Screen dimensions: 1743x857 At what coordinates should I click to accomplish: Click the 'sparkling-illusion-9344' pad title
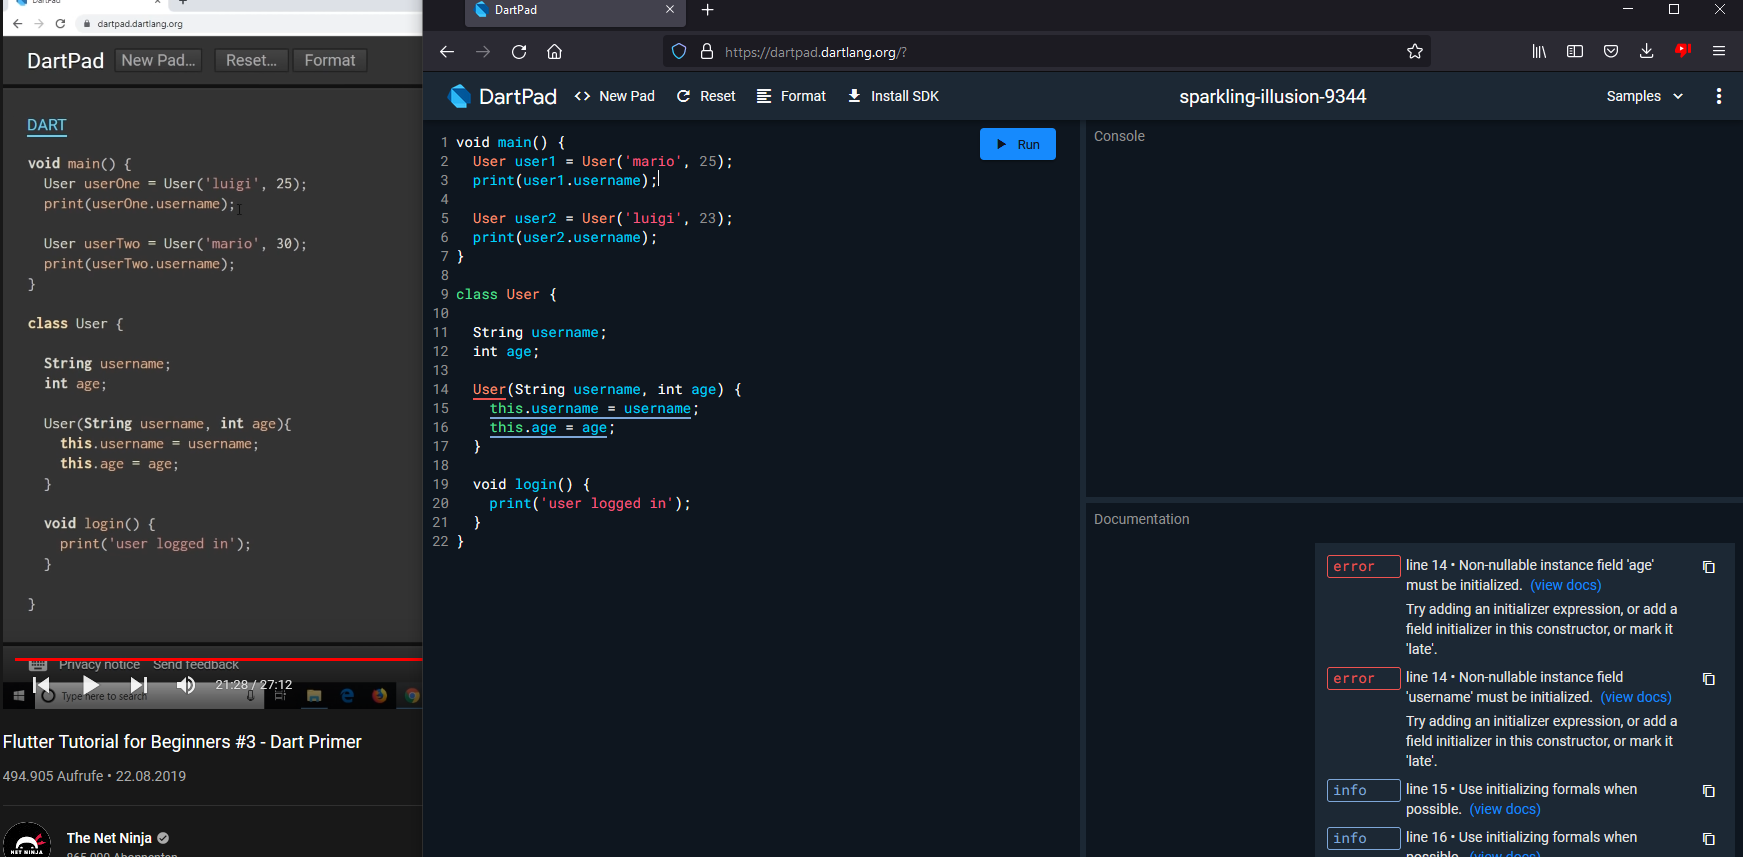1272,96
